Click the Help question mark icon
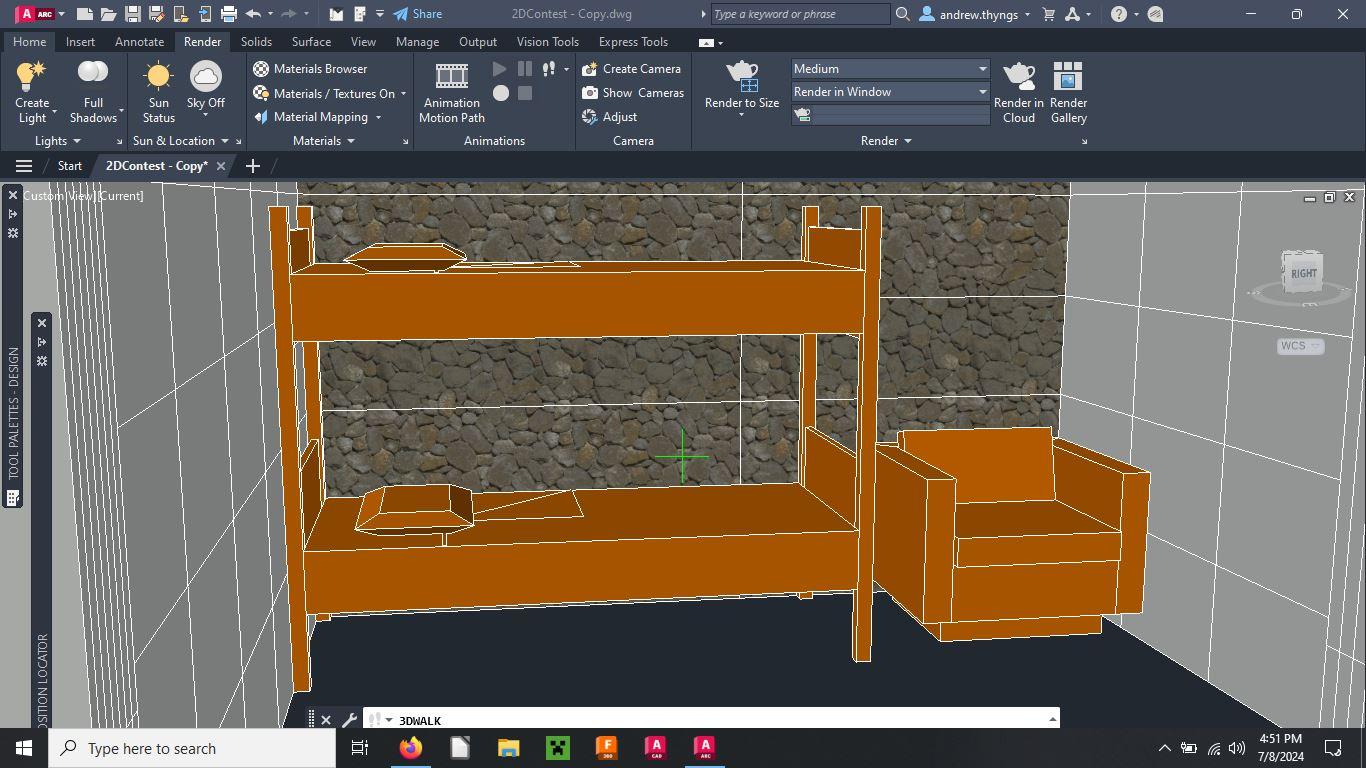1366x768 pixels. click(1119, 14)
